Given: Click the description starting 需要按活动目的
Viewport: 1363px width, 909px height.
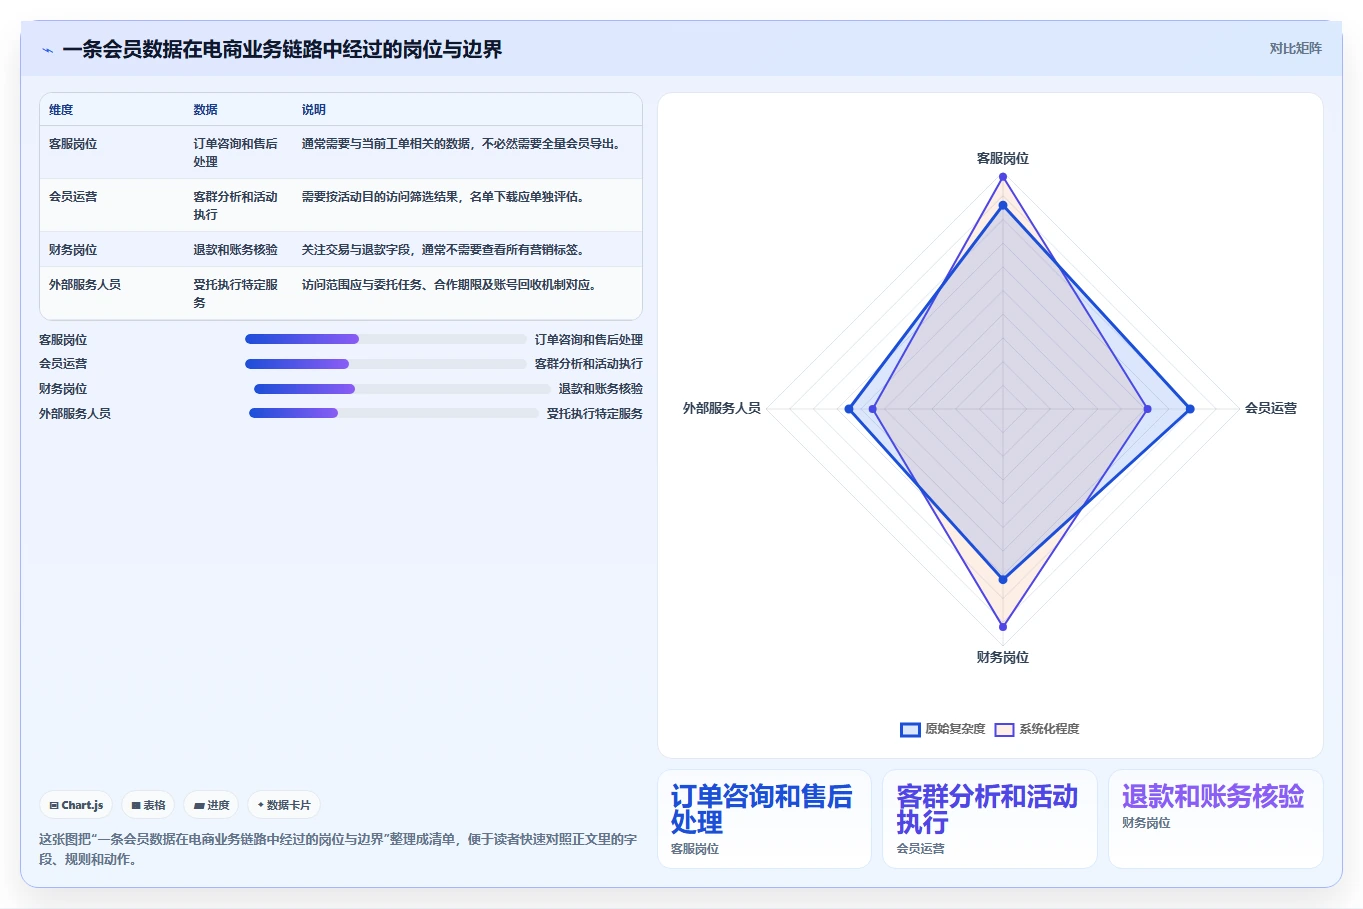Looking at the screenshot, I should click(446, 197).
